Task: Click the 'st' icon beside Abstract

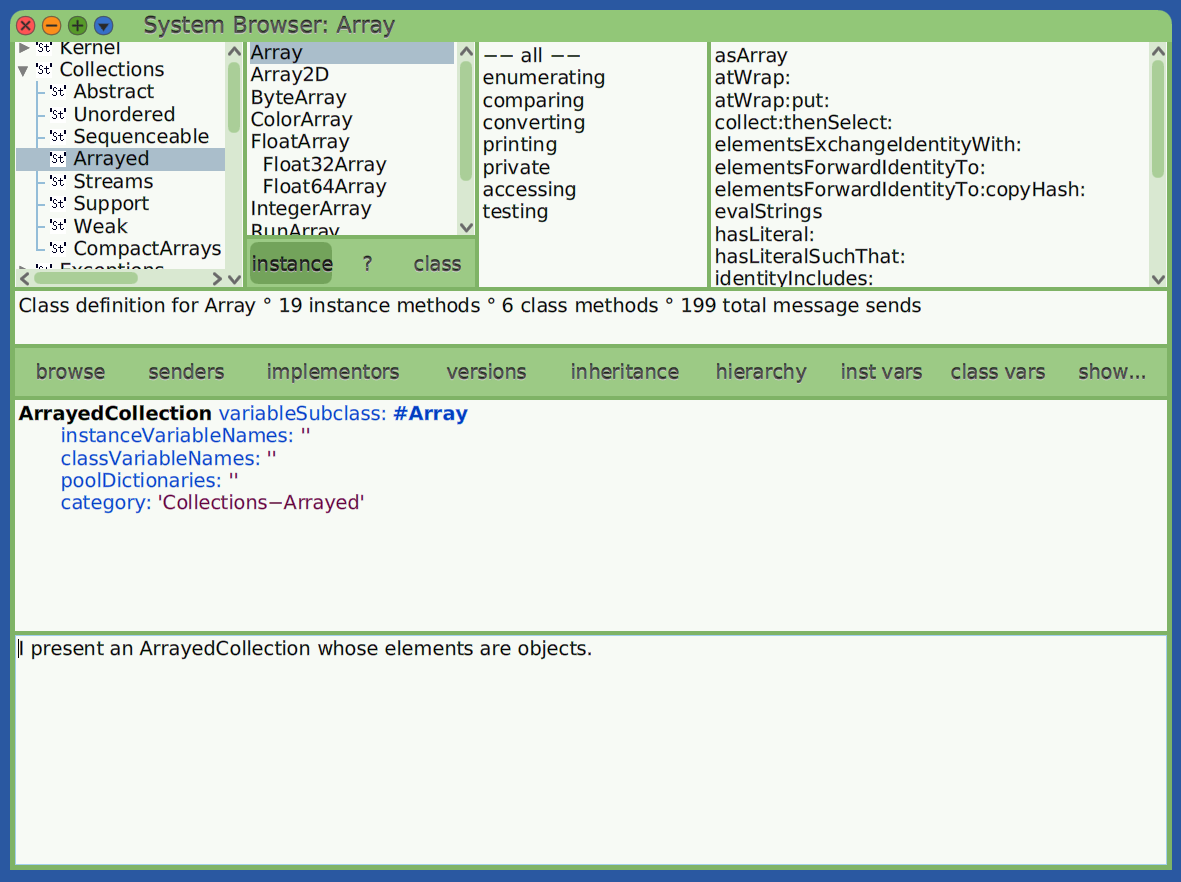Action: coord(58,91)
